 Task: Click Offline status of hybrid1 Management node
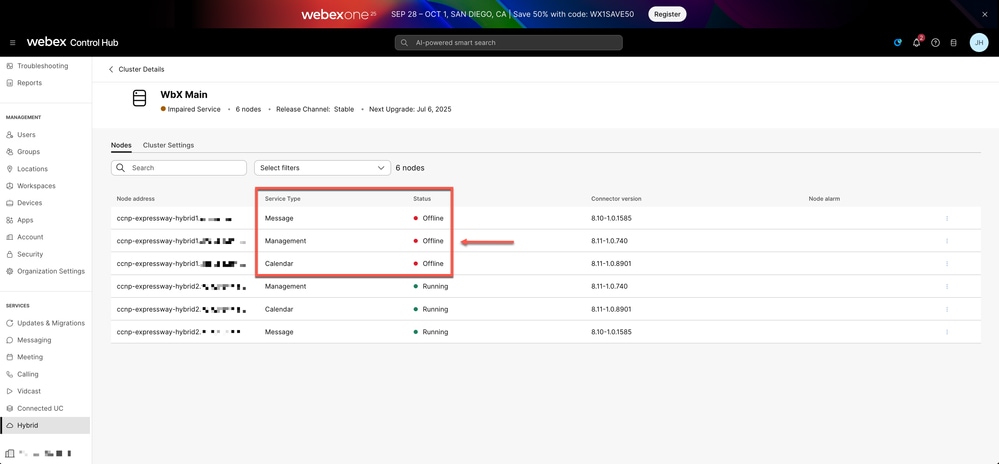pos(429,241)
